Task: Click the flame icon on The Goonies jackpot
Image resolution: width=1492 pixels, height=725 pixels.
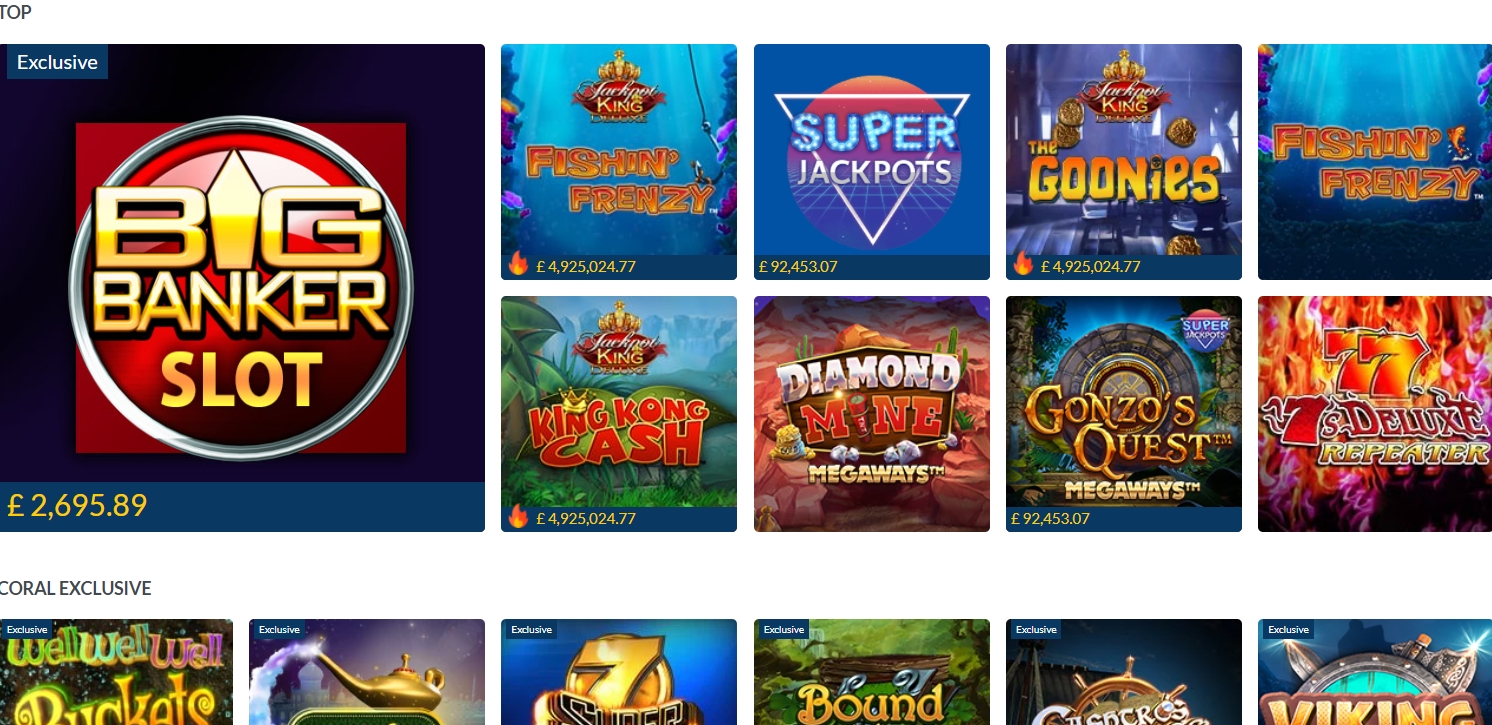Action: click(x=1023, y=264)
